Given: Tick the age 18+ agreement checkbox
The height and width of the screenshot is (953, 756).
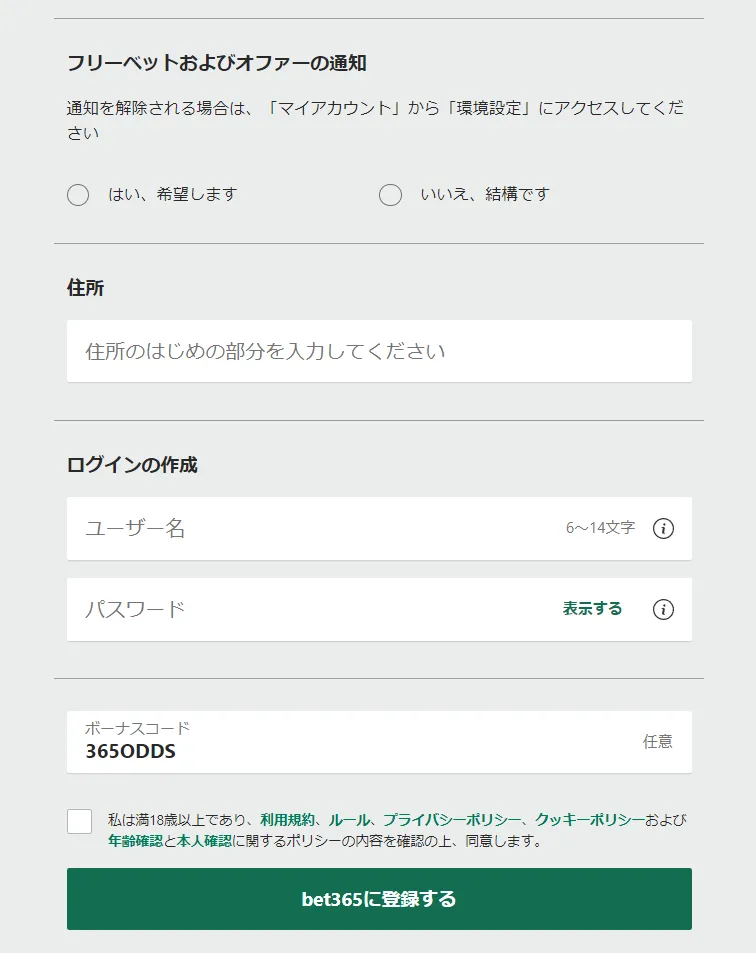Looking at the screenshot, I should pos(80,821).
